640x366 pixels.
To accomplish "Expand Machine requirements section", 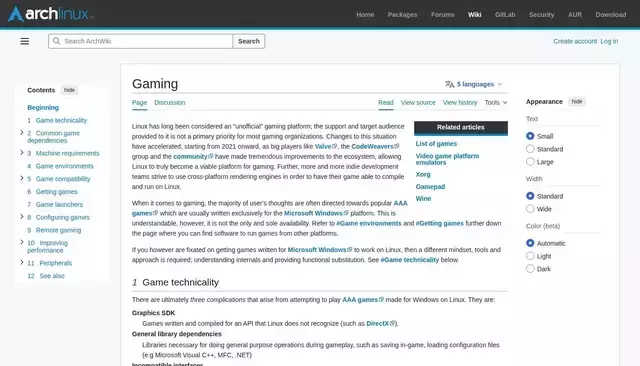I will click(22, 153).
